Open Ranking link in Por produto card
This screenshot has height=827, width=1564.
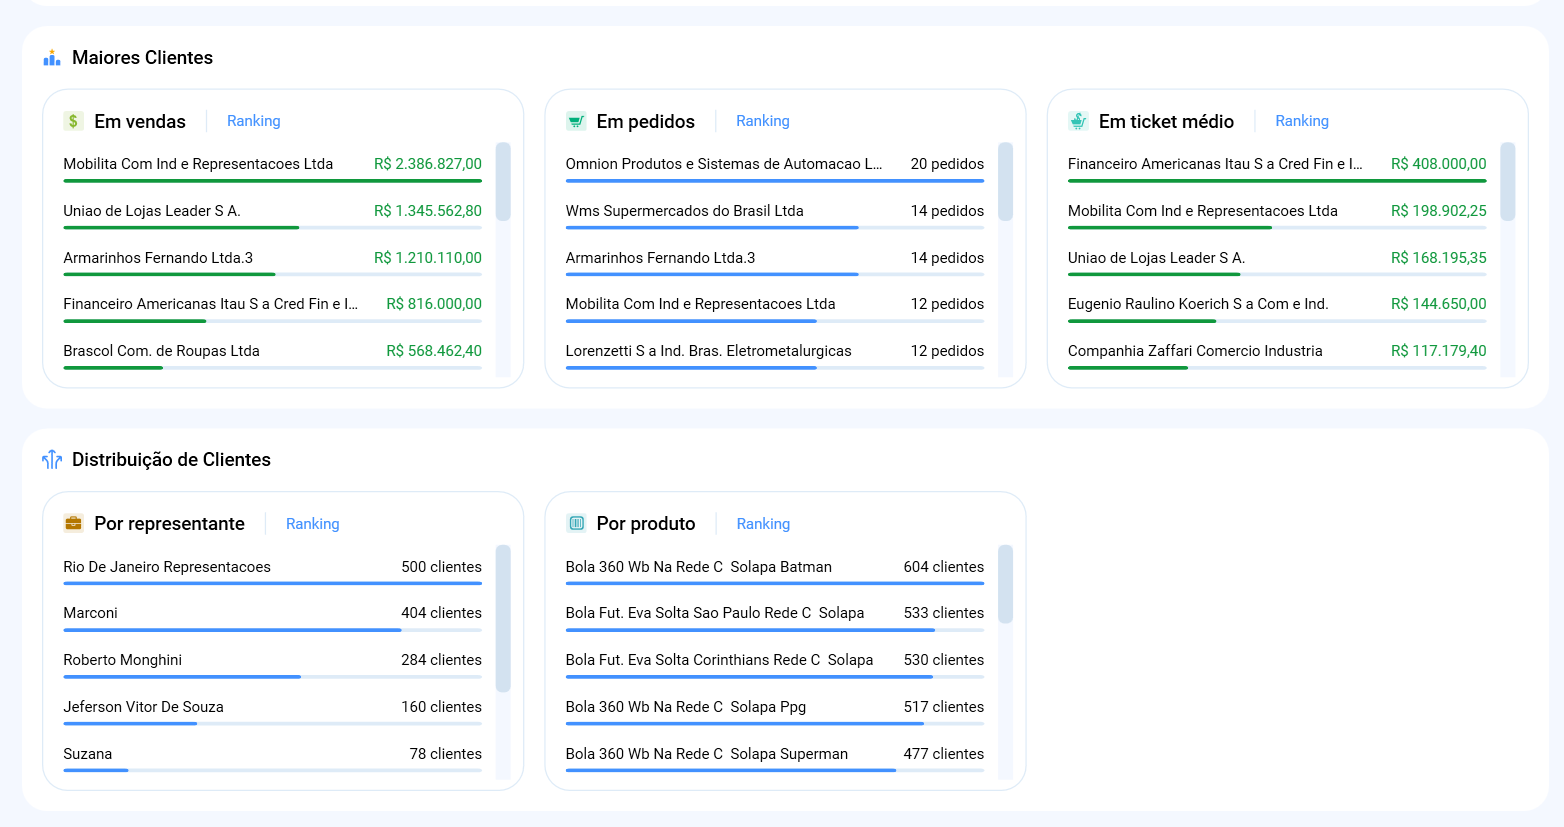(762, 524)
